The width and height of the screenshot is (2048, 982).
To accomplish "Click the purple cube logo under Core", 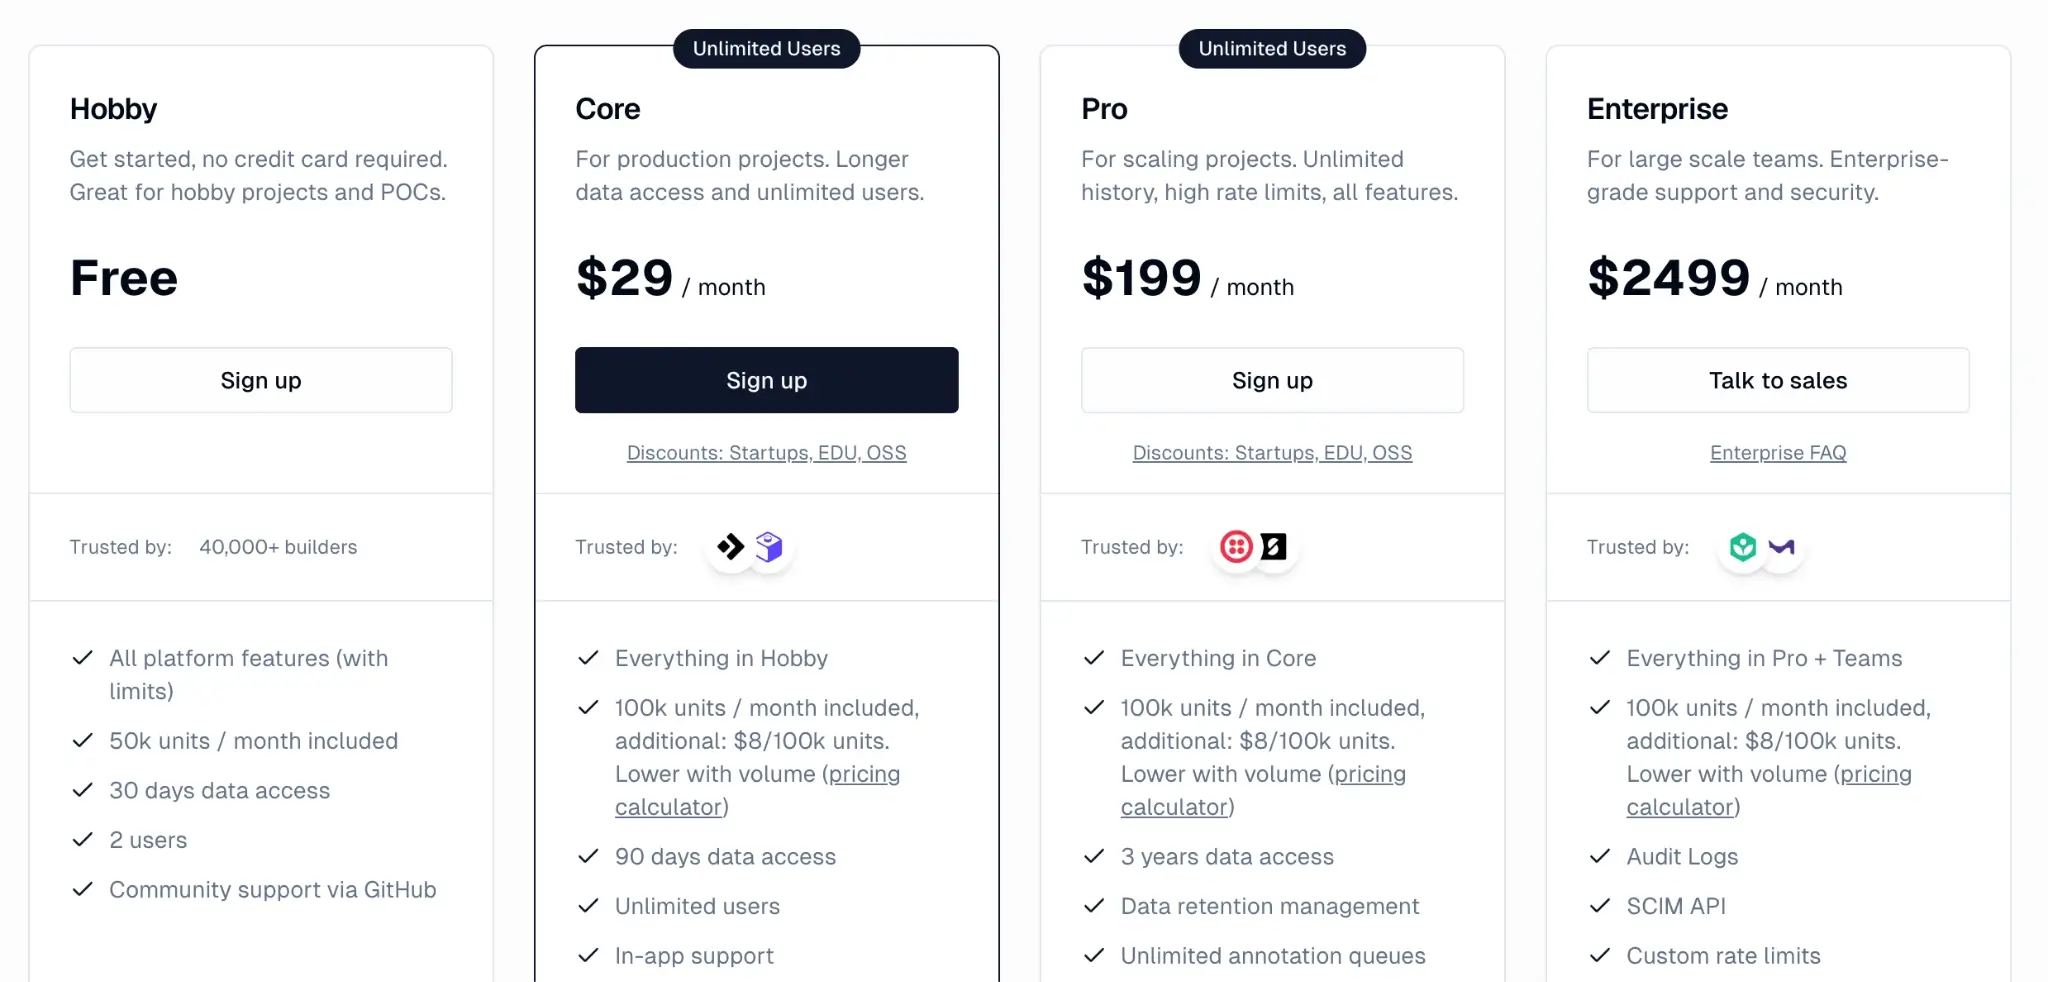I will point(769,547).
